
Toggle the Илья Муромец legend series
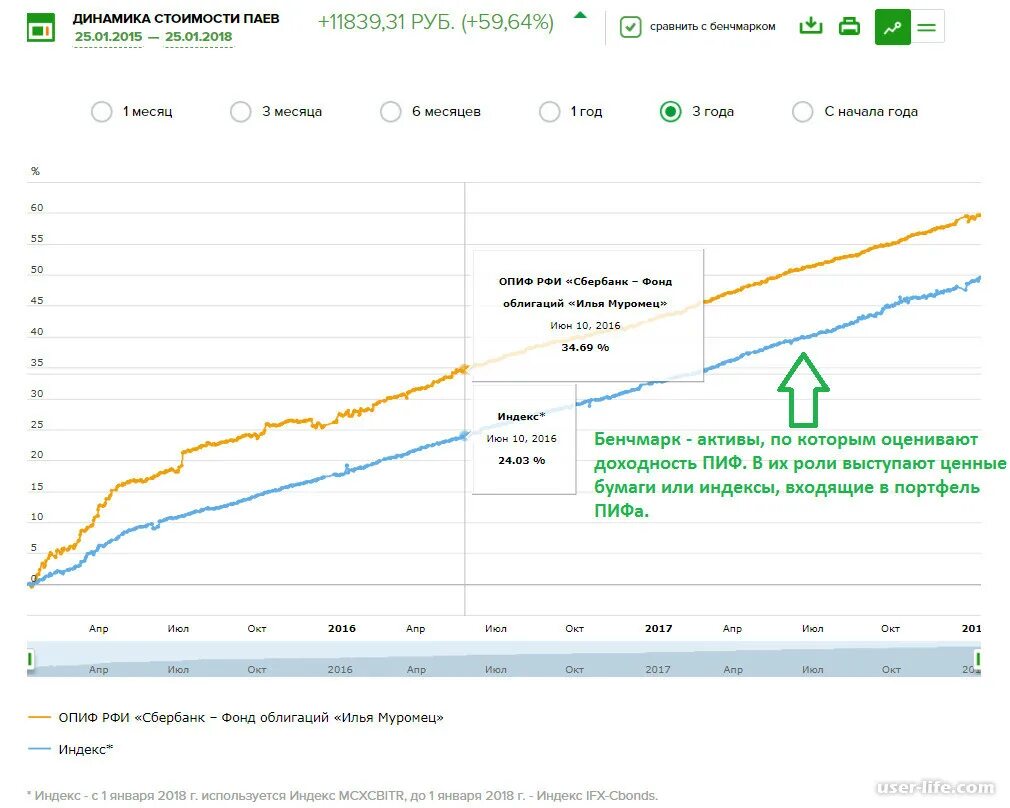tap(251, 717)
